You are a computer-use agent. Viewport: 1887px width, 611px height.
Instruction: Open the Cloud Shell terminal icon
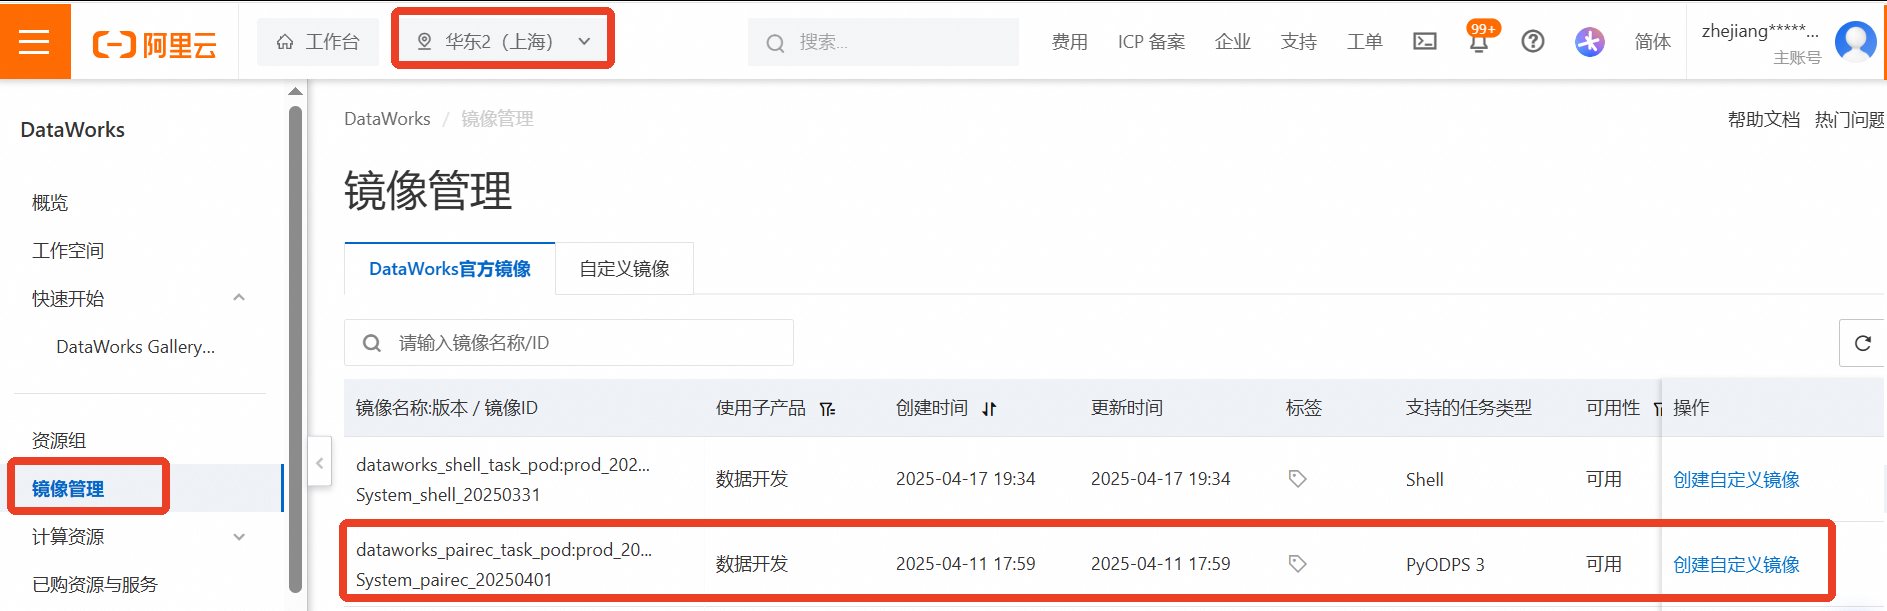point(1425,41)
